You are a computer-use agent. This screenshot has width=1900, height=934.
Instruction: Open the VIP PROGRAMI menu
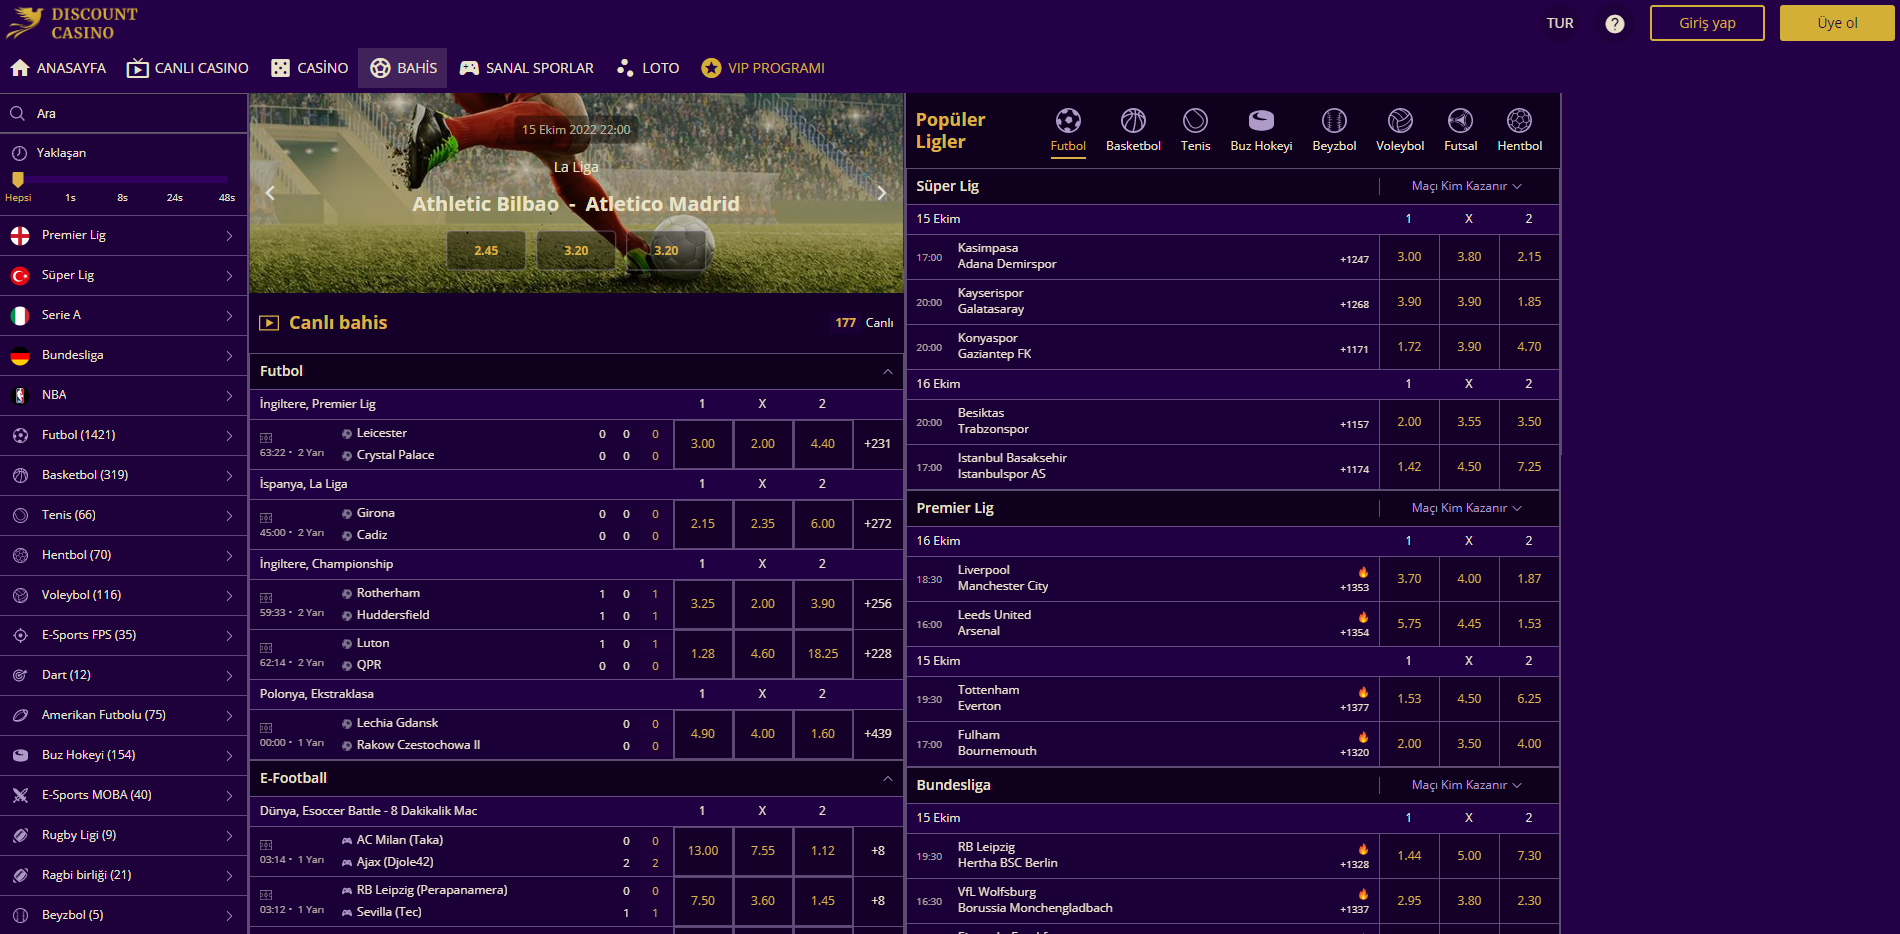pos(763,68)
